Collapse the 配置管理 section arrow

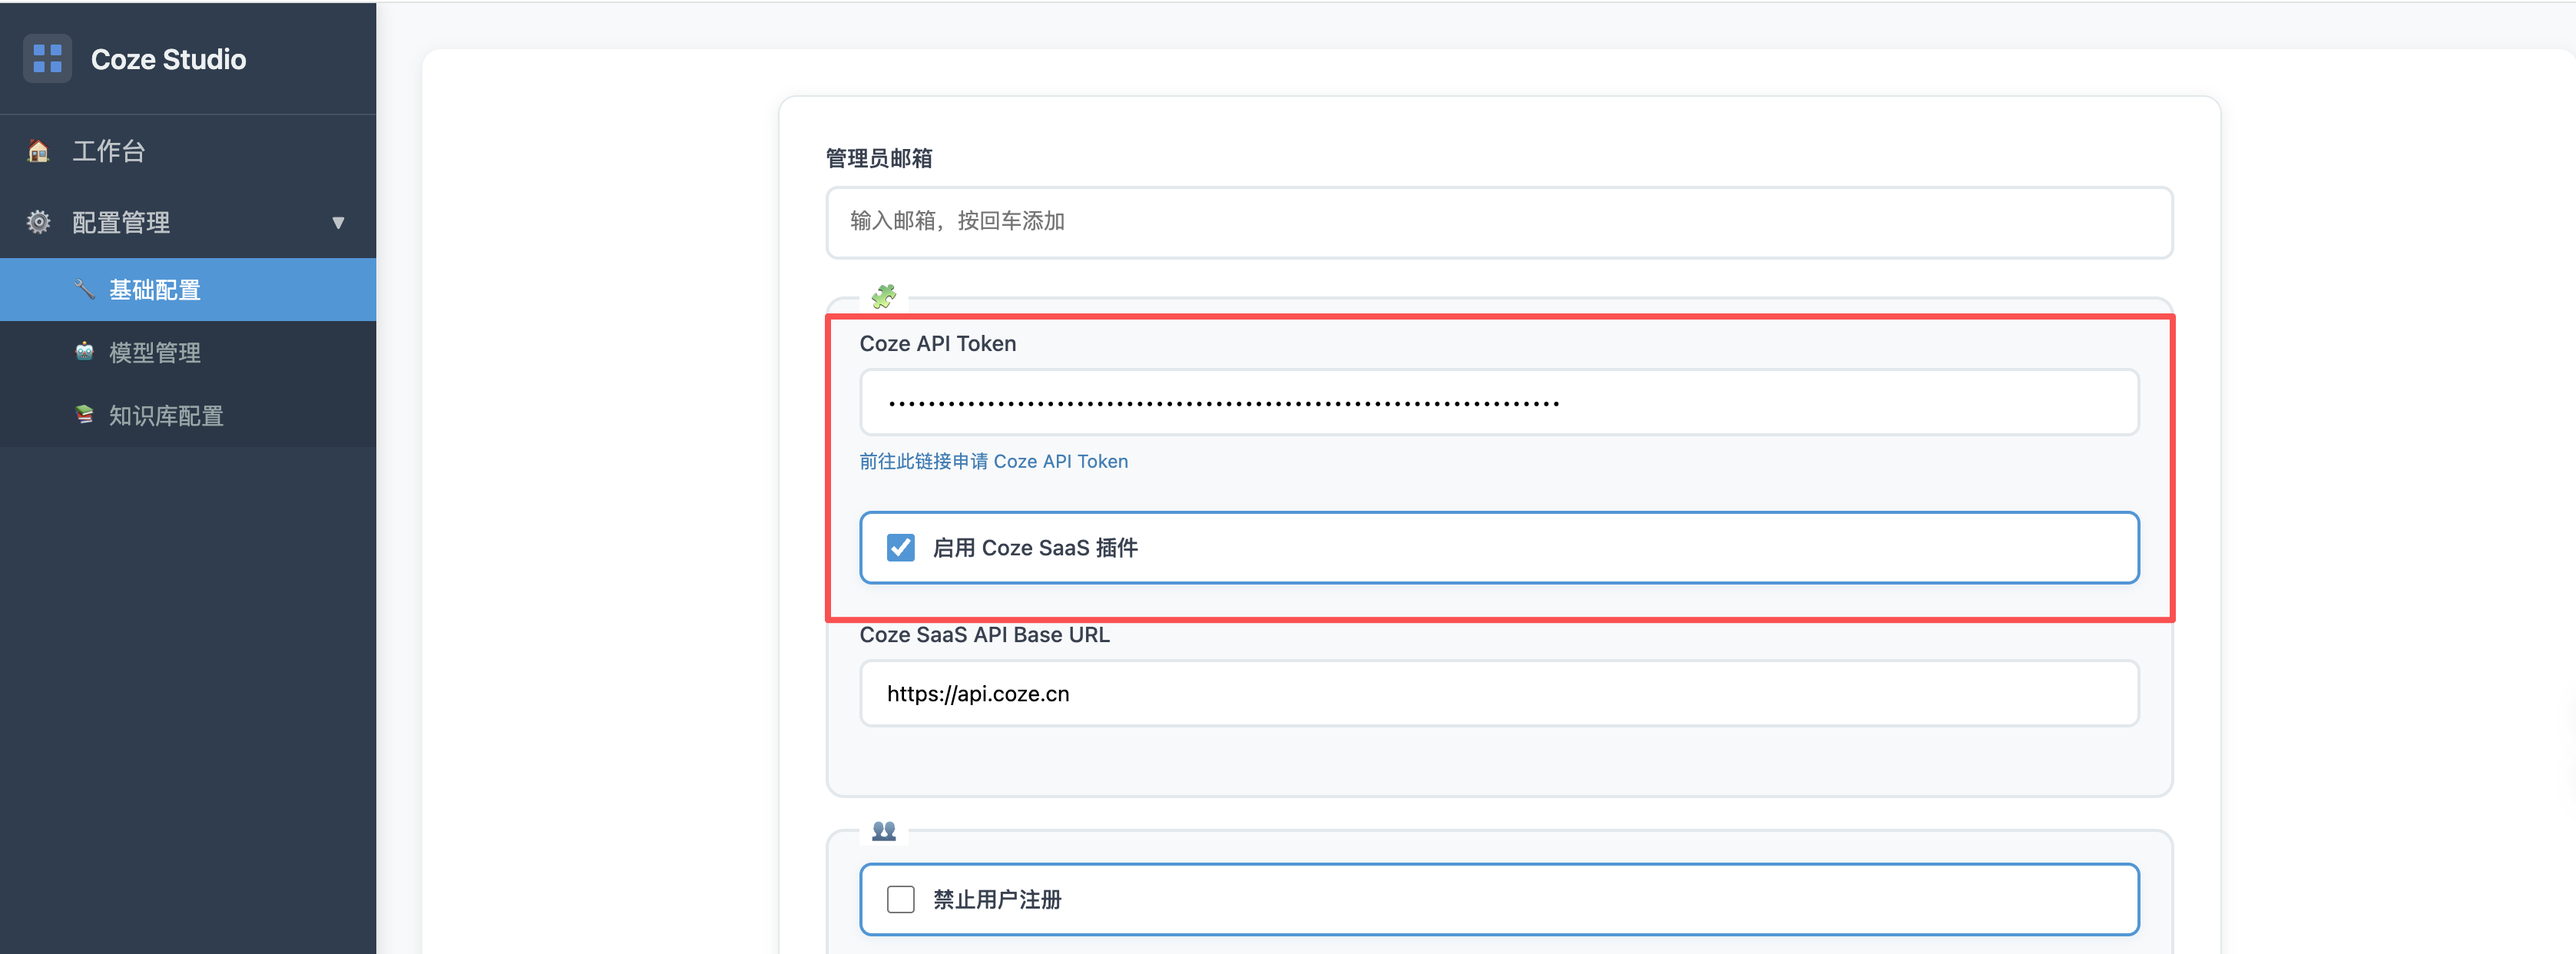click(x=339, y=222)
